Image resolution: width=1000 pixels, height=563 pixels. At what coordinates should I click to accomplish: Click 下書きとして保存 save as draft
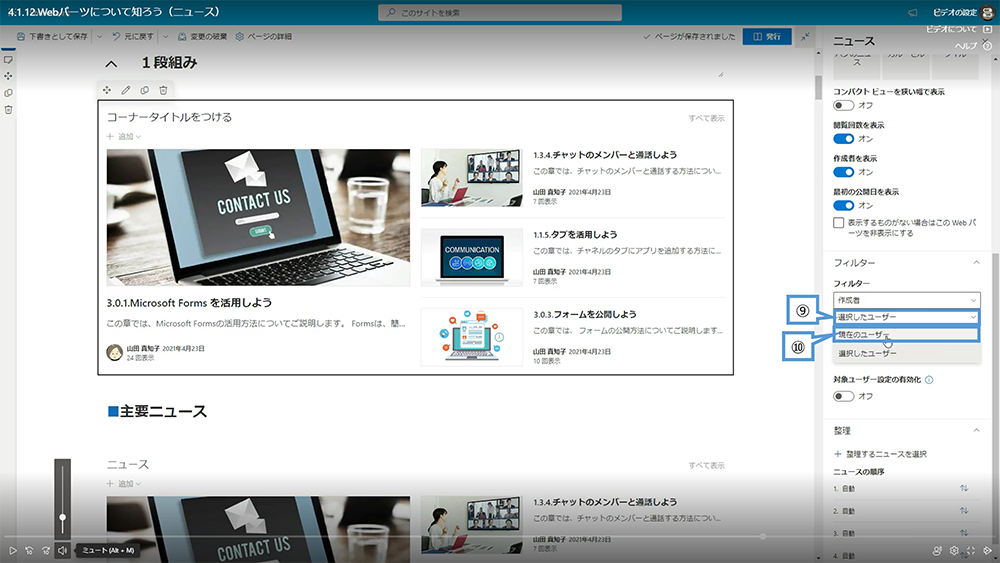(x=52, y=36)
